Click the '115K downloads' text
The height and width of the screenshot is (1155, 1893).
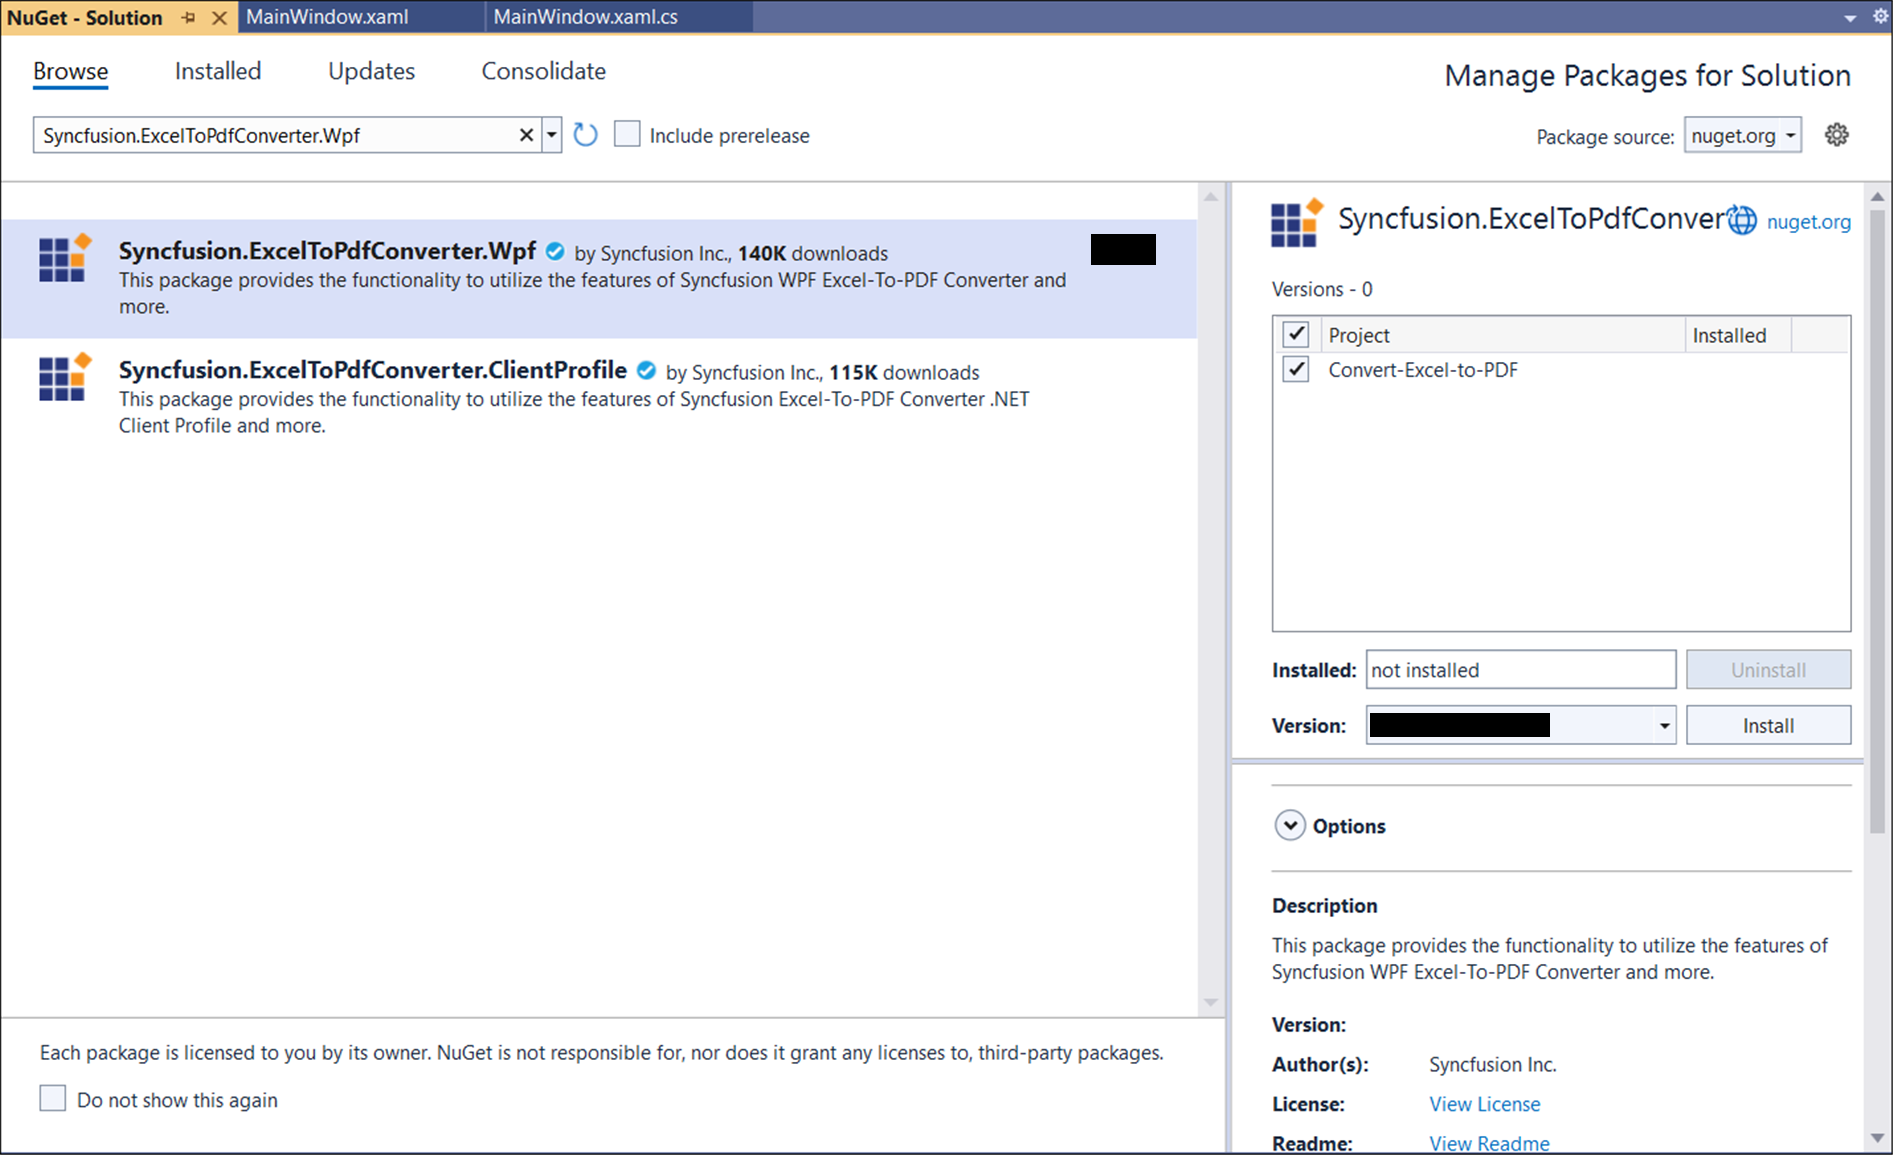[904, 372]
